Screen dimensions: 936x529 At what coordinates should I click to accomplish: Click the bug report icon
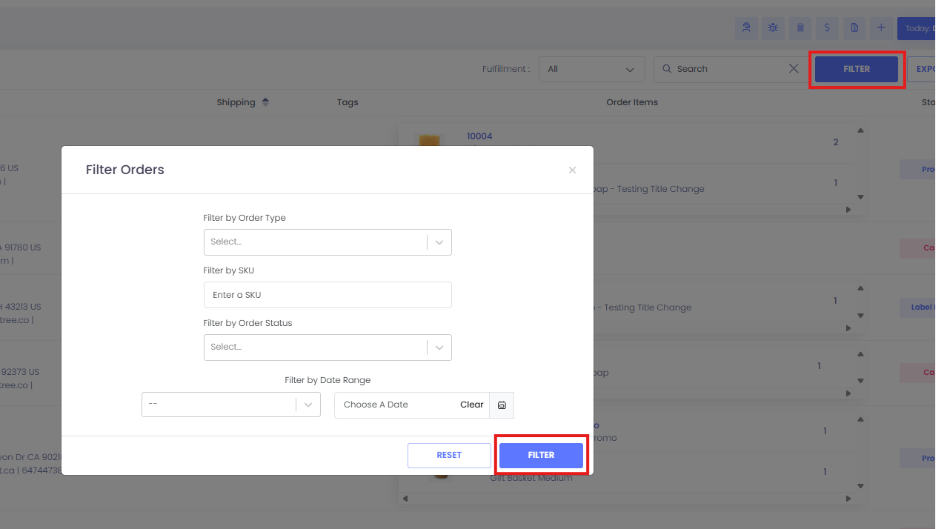[x=773, y=28]
